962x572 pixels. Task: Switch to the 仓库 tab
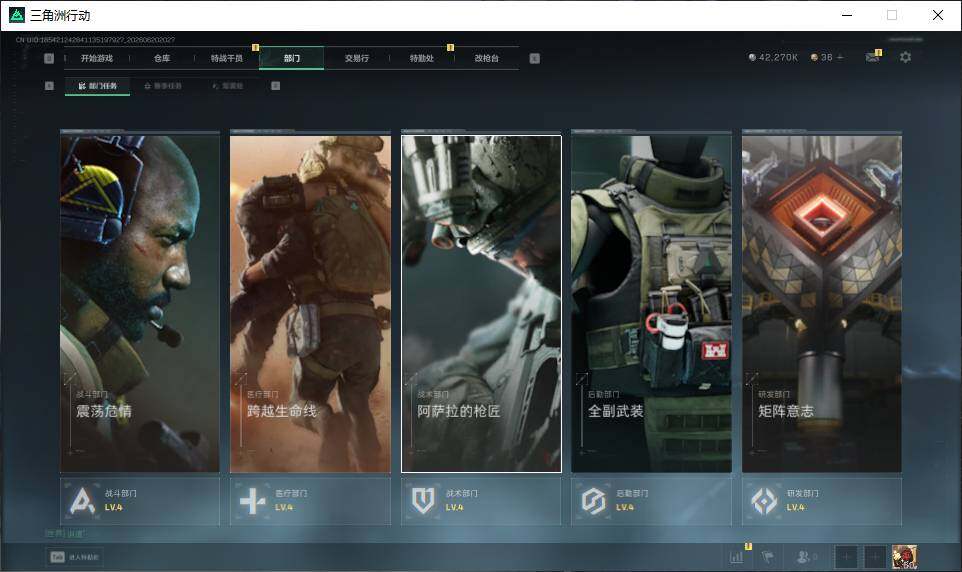click(x=162, y=58)
